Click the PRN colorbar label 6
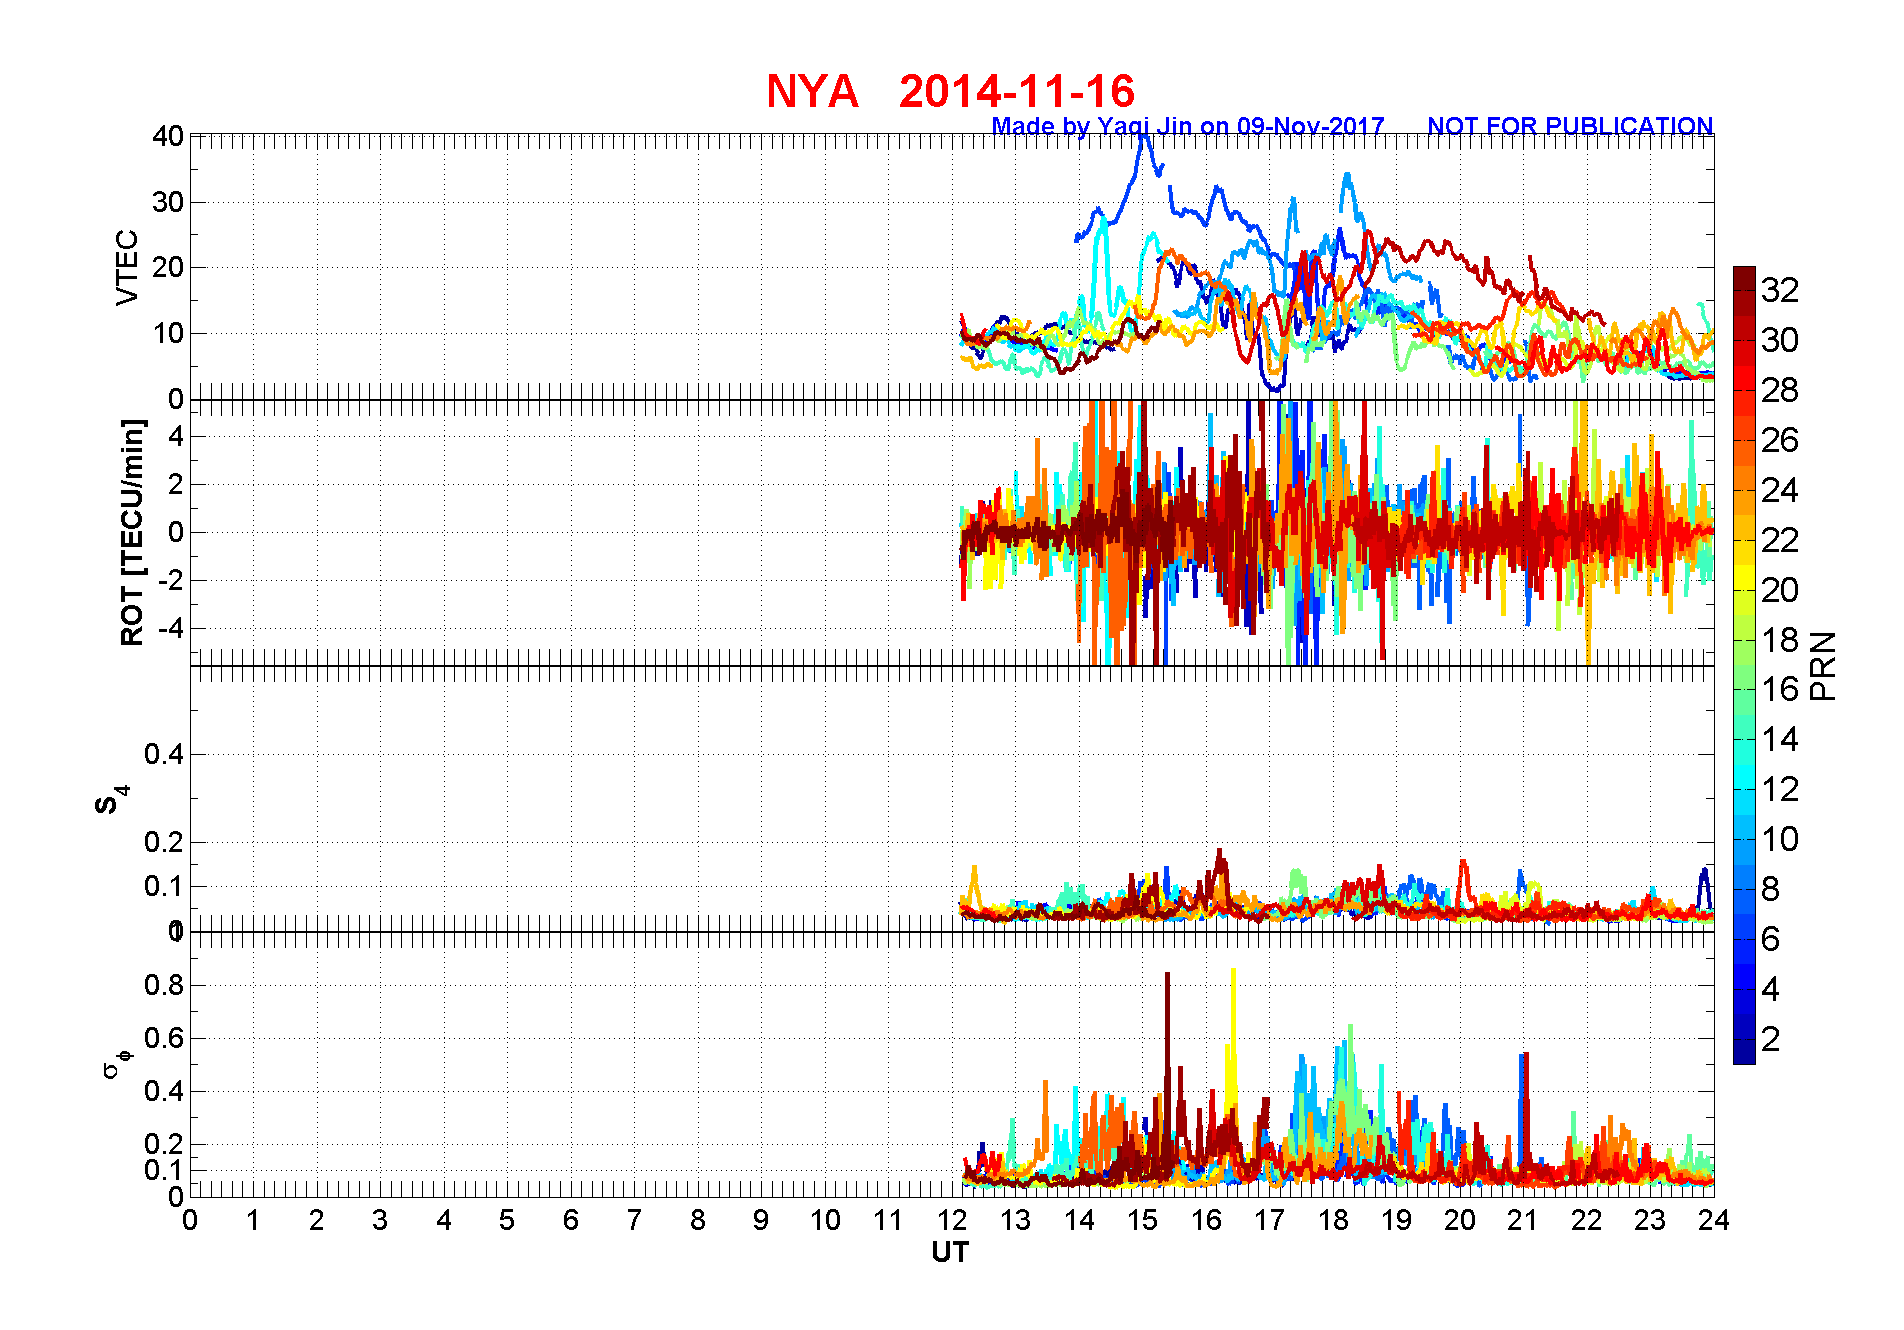 (1770, 939)
